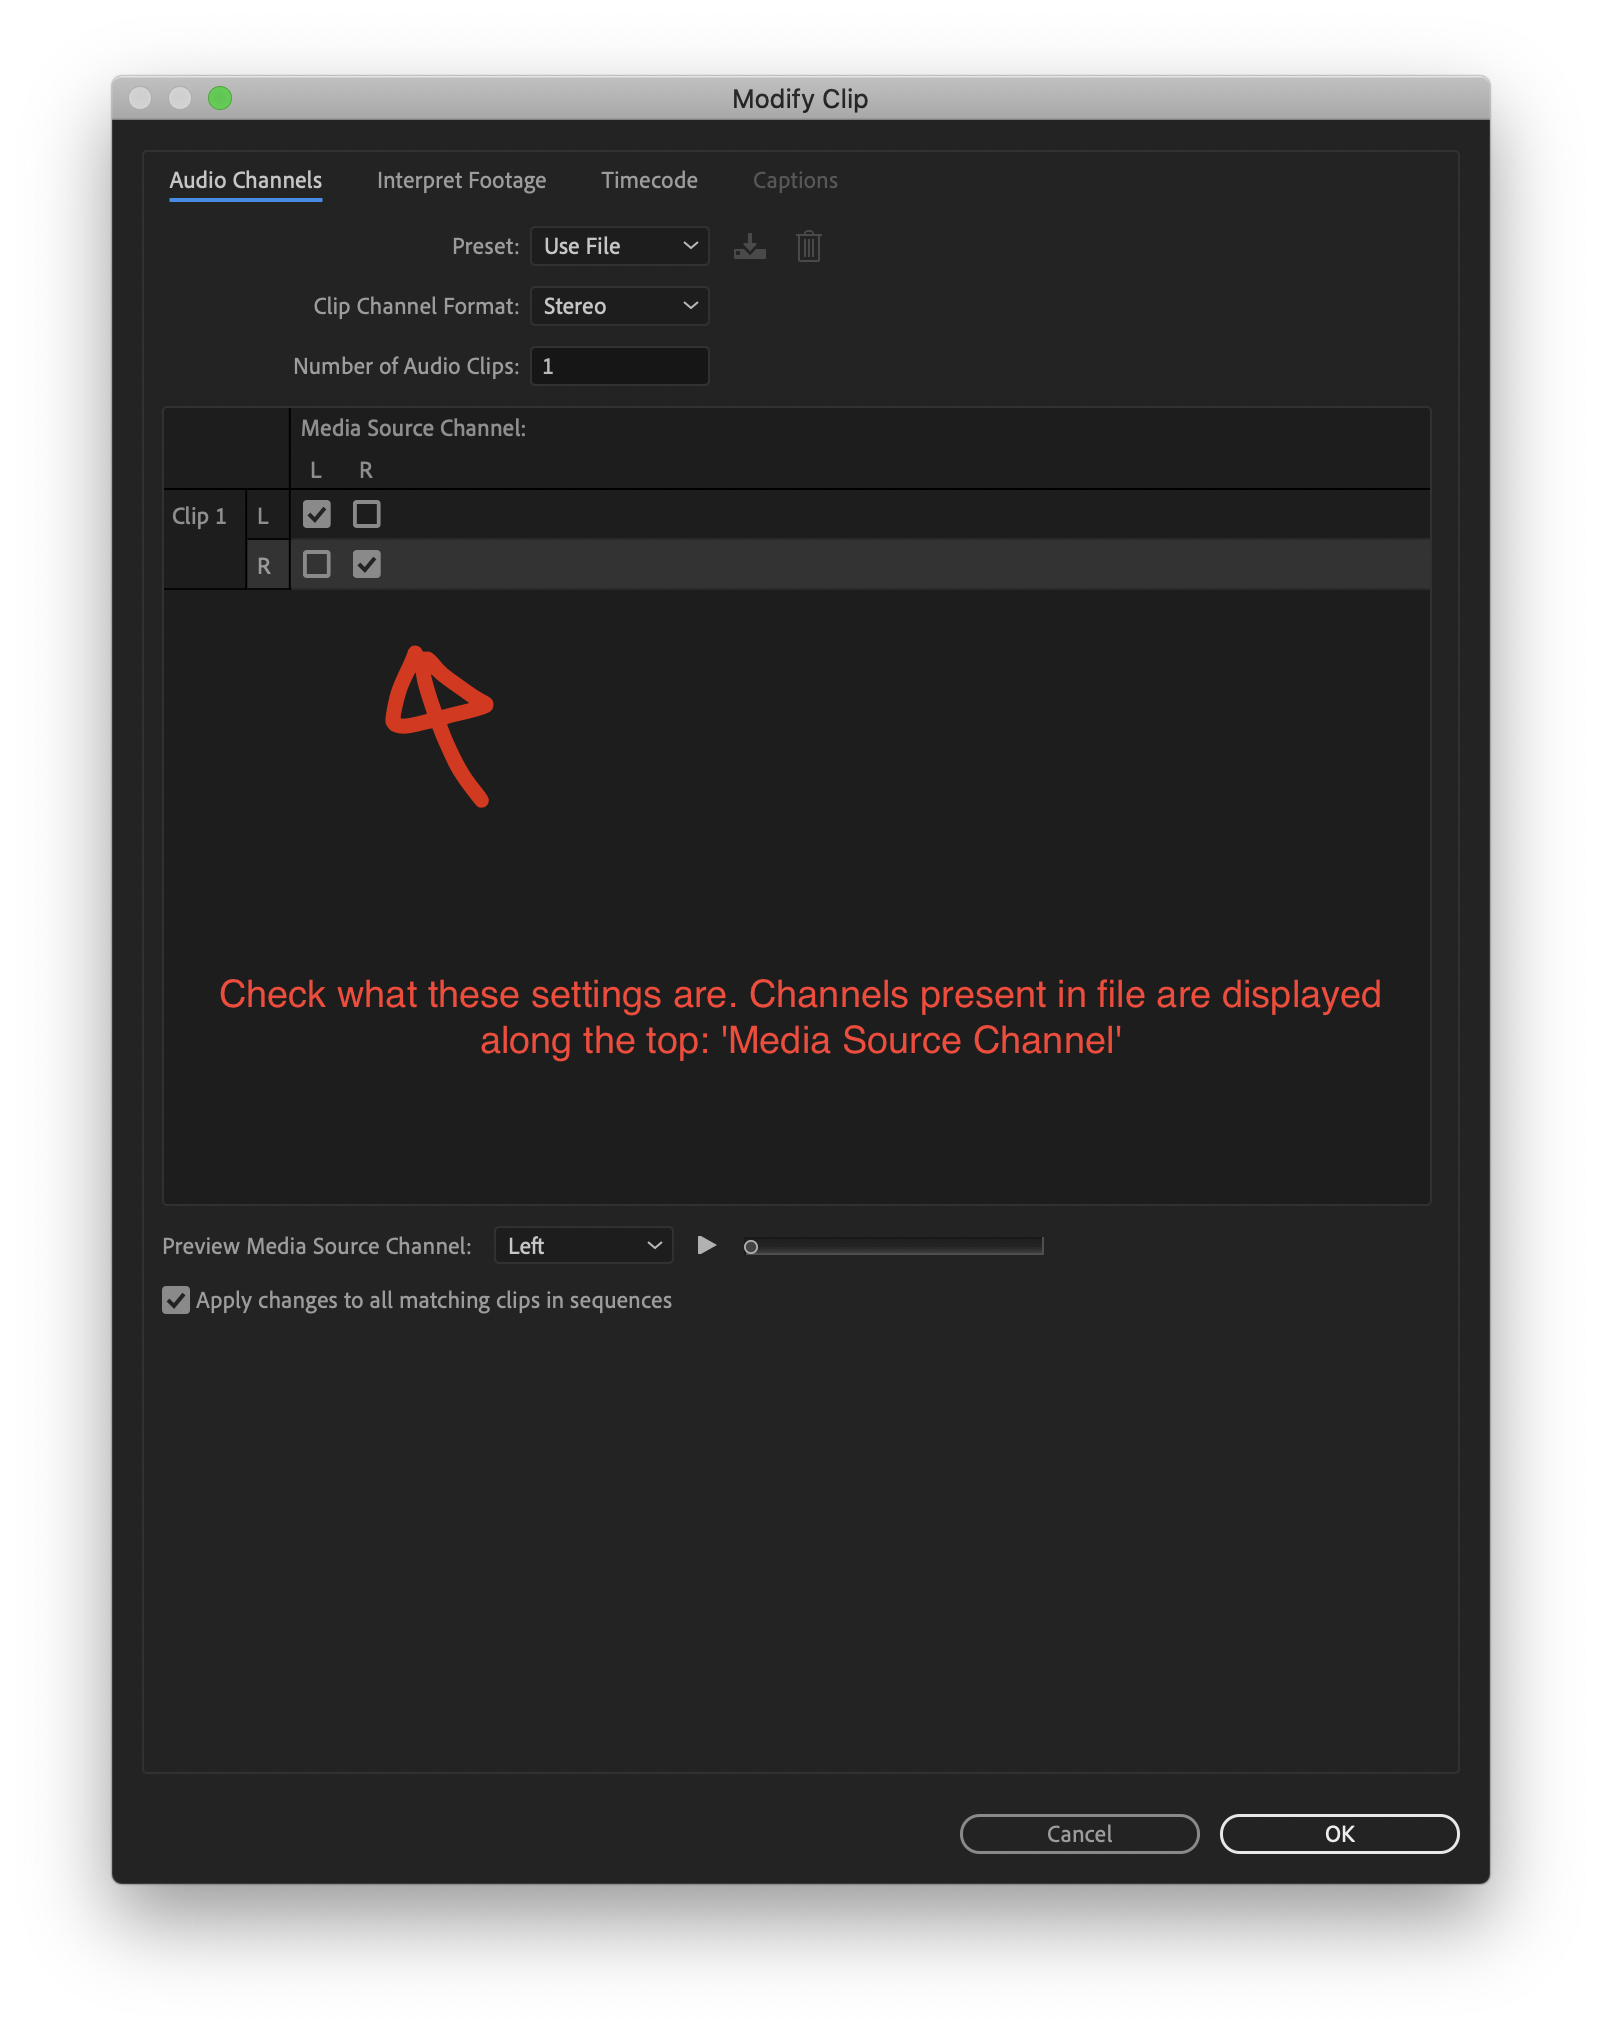
Task: Switch to the Timecode tab
Action: [x=649, y=180]
